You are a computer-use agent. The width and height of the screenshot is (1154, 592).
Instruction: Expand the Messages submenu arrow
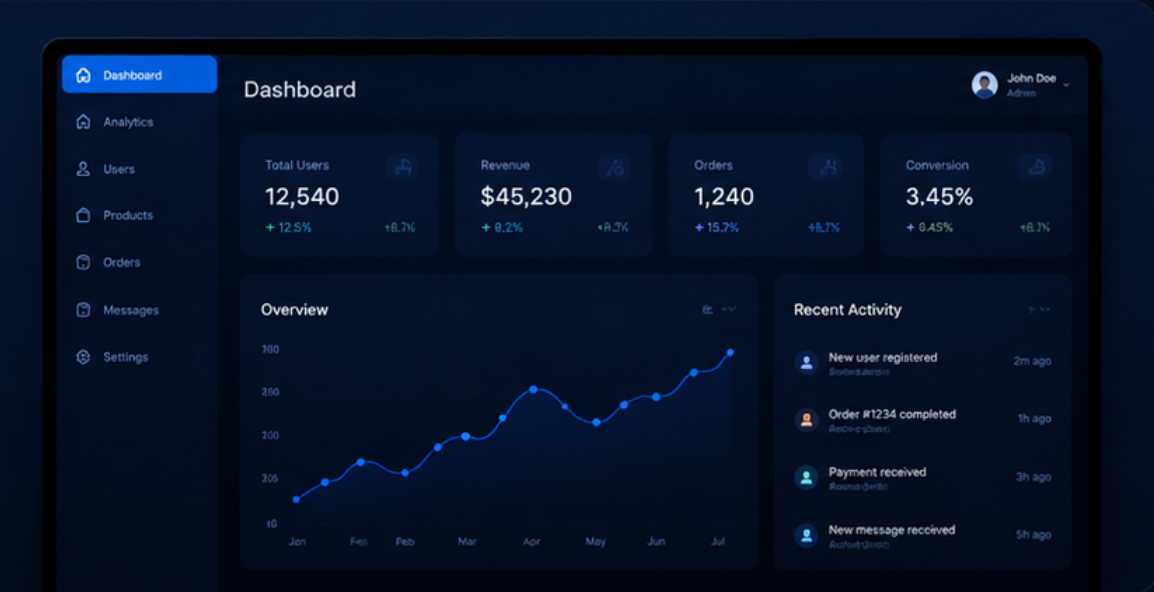click(x=199, y=310)
